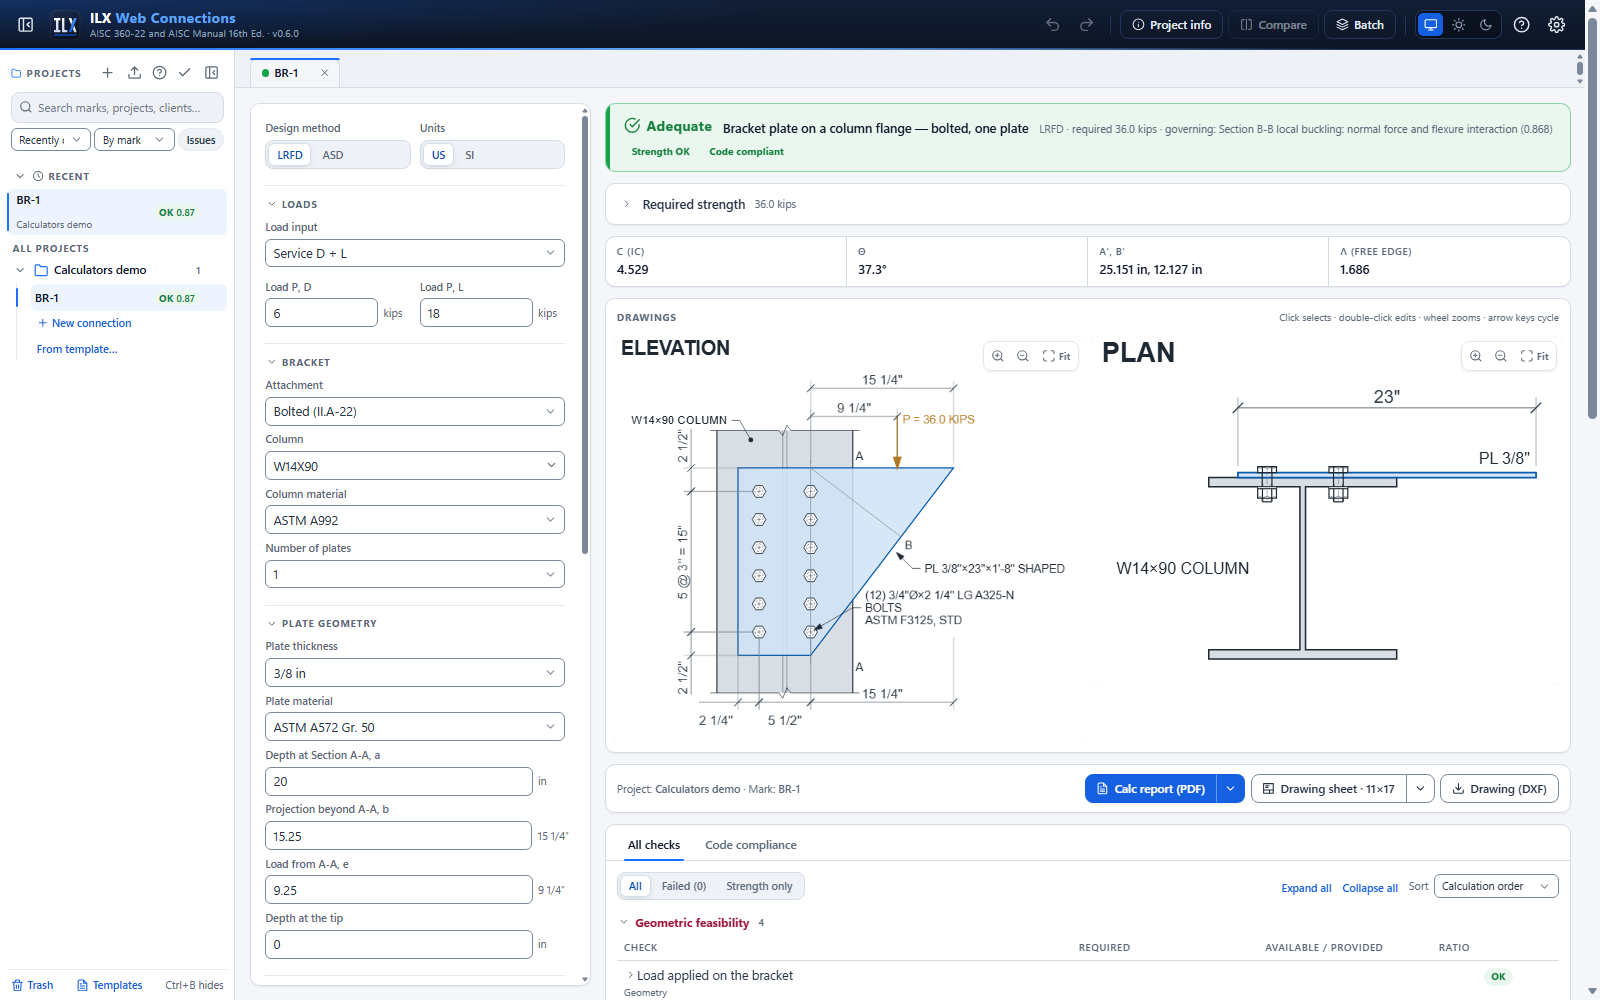Expand Required strength row
Image resolution: width=1600 pixels, height=1000 pixels.
point(1088,204)
